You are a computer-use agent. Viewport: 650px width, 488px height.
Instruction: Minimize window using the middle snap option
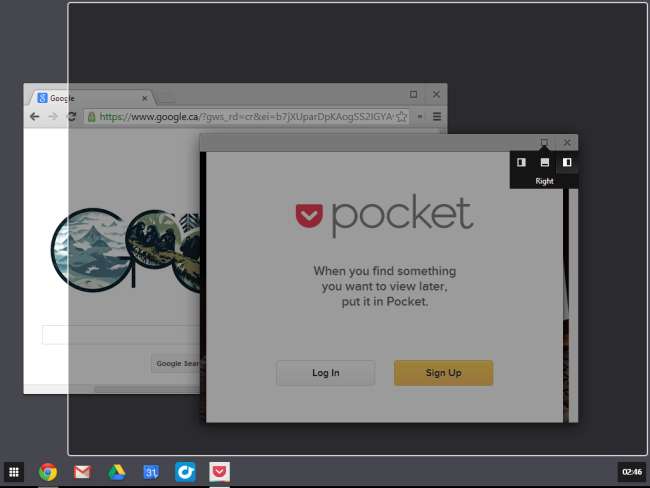click(x=544, y=162)
